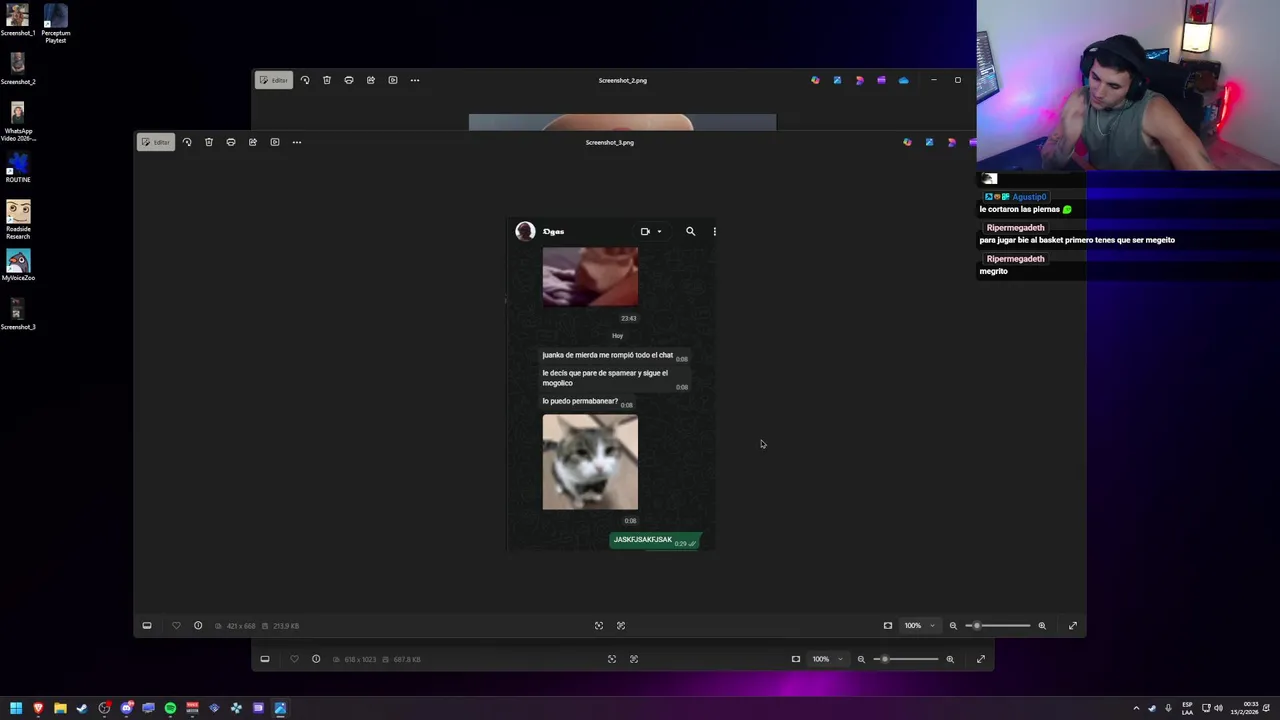The width and height of the screenshot is (1280, 720).
Task: Zoom in on Screenshot_2 window
Action: click(950, 659)
